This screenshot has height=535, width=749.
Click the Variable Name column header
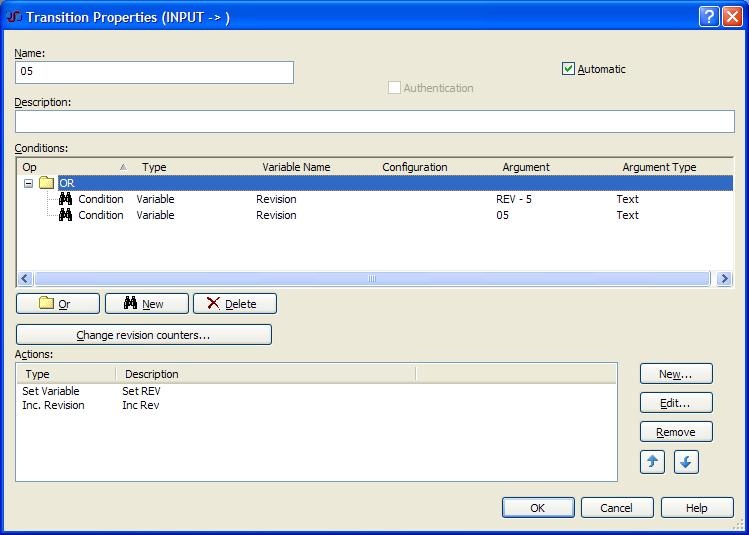tap(314, 167)
